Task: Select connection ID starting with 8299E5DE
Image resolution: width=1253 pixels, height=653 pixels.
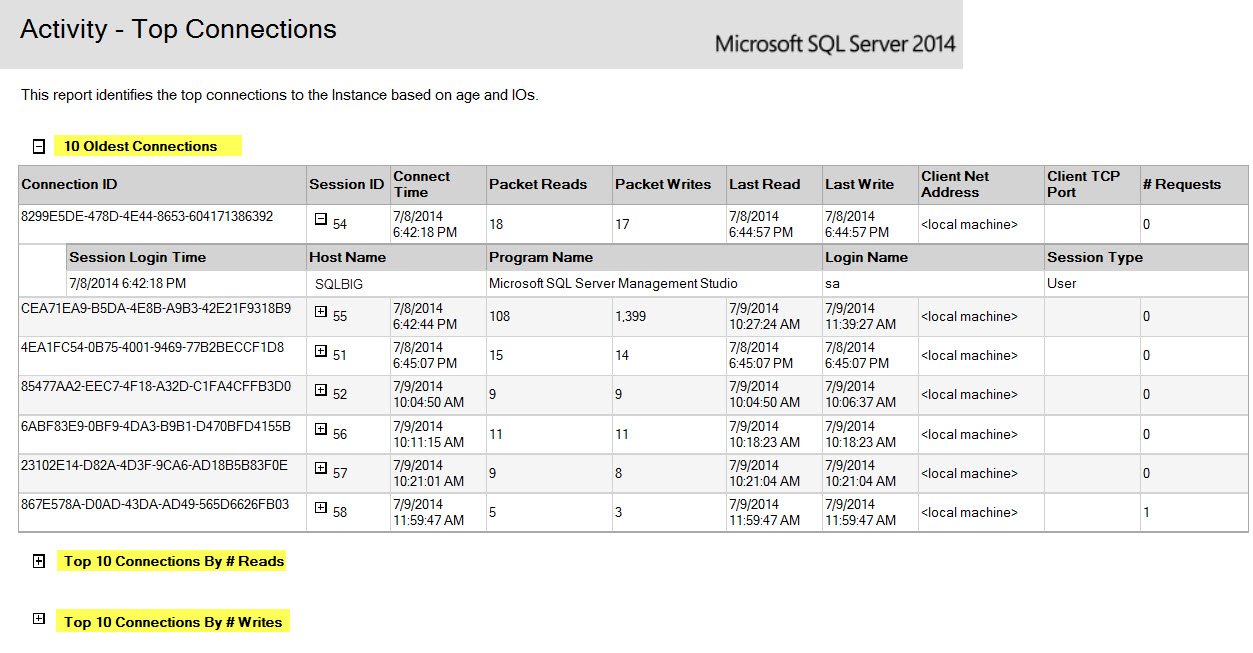Action: 147,216
